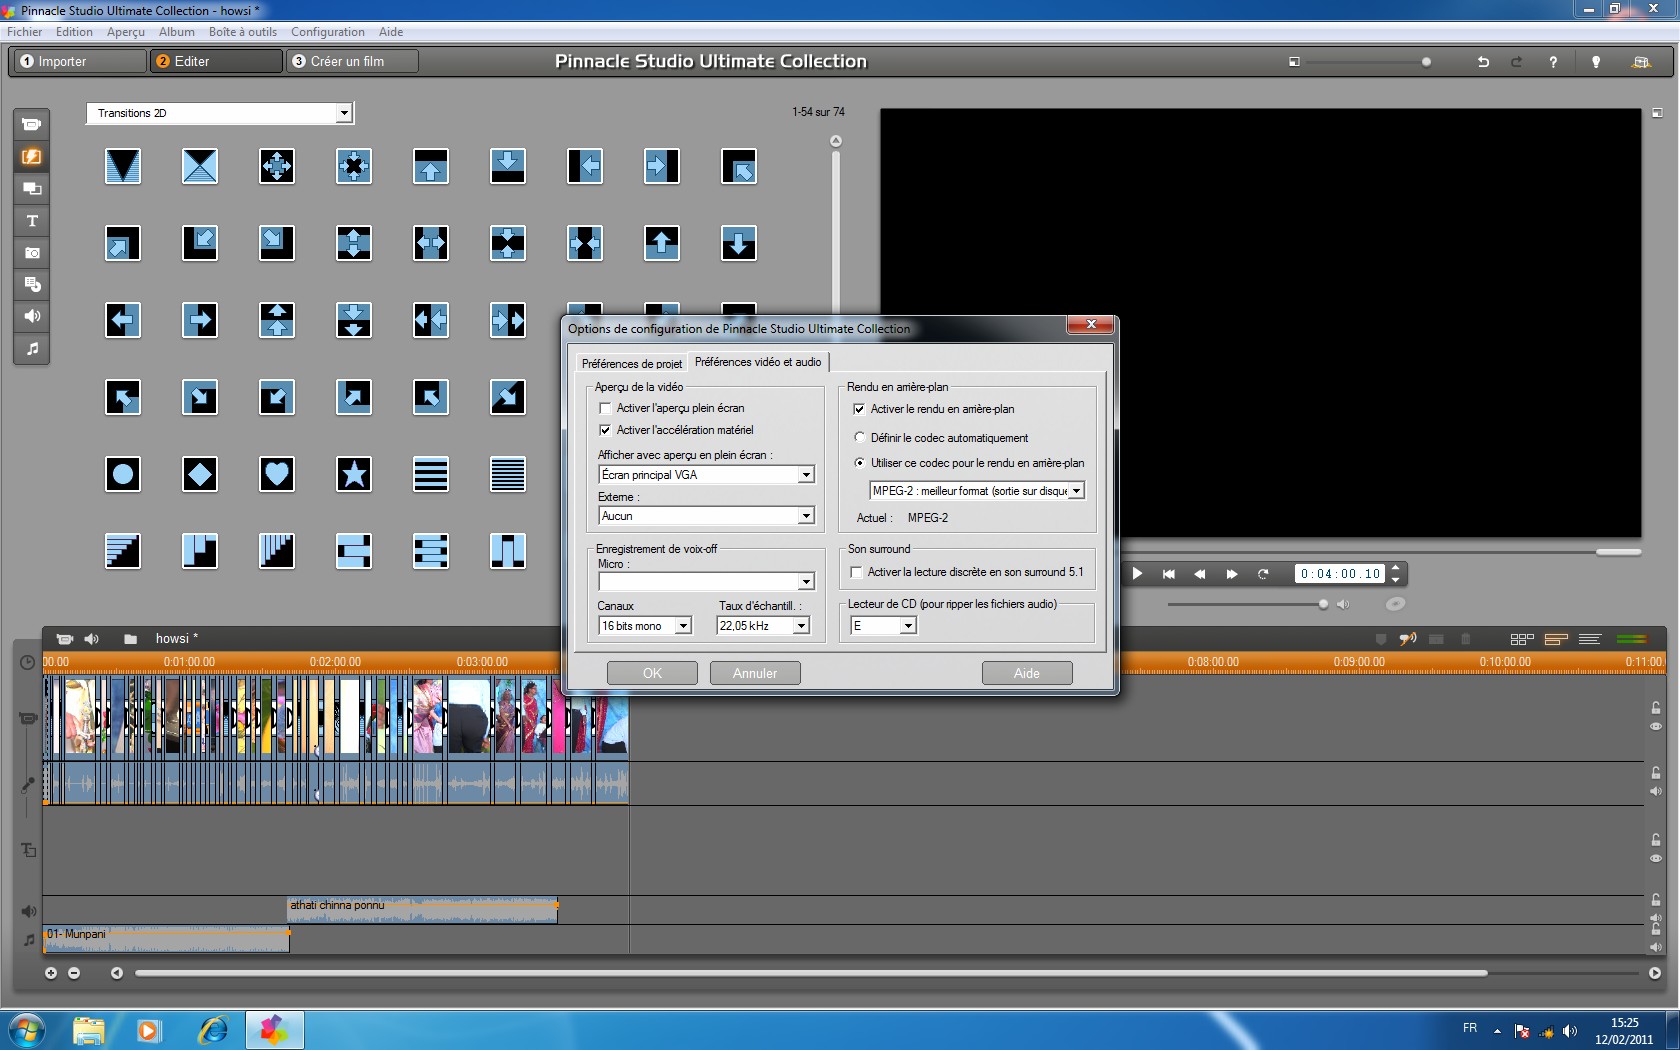The image size is (1680, 1050).
Task: Click the player timecode field 0:04:00.10
Action: click(x=1342, y=574)
